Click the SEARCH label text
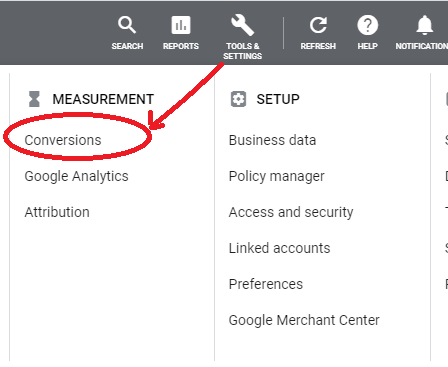This screenshot has height=367, width=448. click(127, 46)
